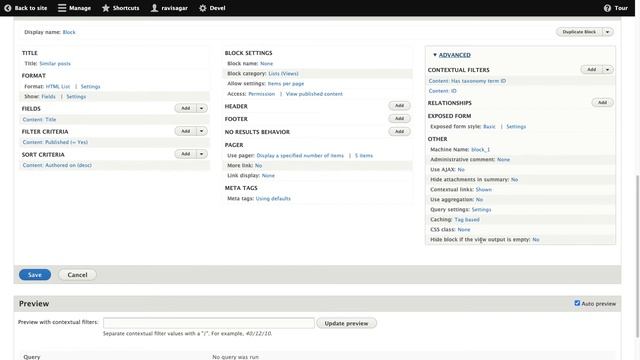Open the Sort Criteria Add dropdown arrow
Image resolution: width=640 pixels, height=360 pixels.
[x=202, y=154]
